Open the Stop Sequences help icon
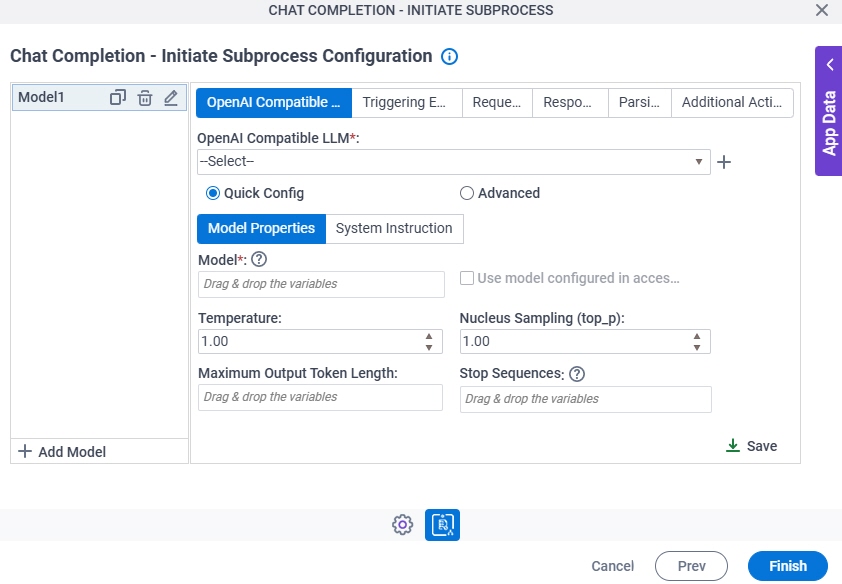The height and width of the screenshot is (584, 842). 577,374
